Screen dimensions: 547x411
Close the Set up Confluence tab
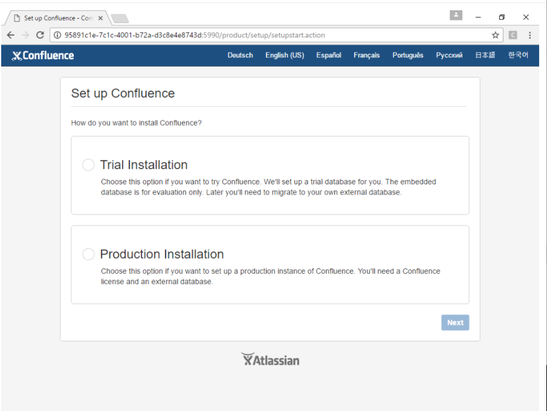100,18
